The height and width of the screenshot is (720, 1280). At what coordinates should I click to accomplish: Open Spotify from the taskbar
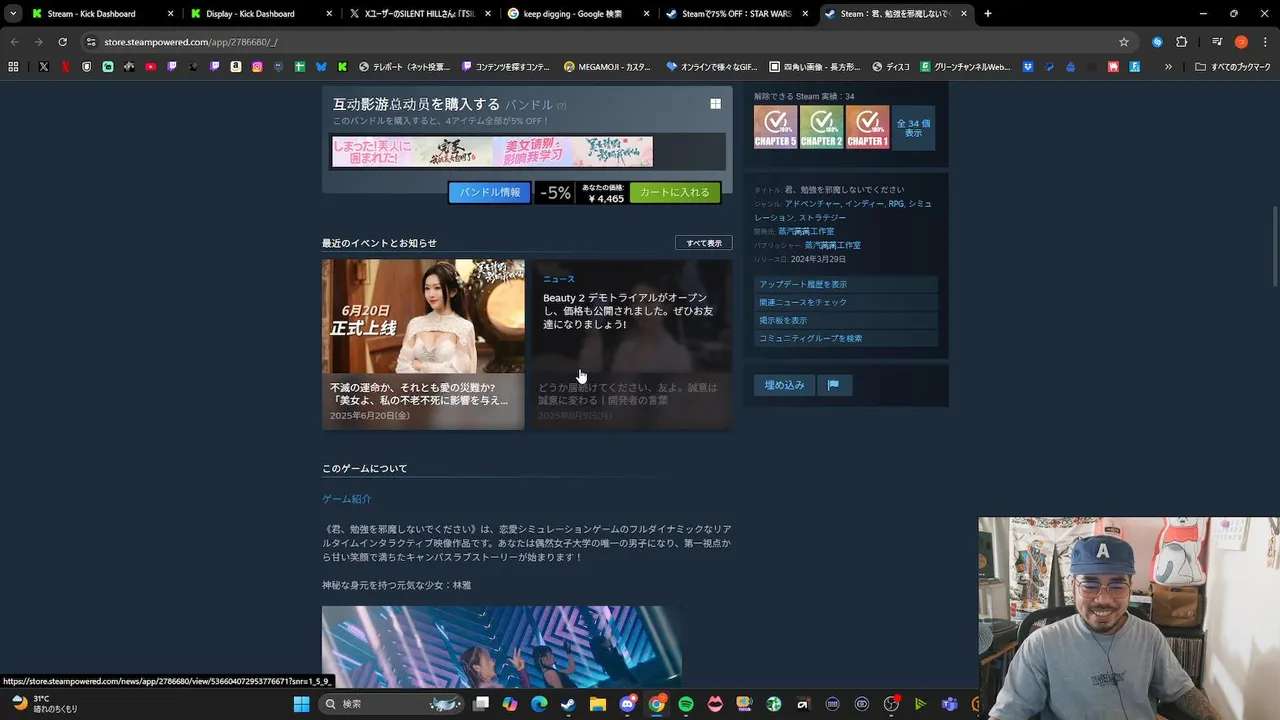tap(686, 704)
